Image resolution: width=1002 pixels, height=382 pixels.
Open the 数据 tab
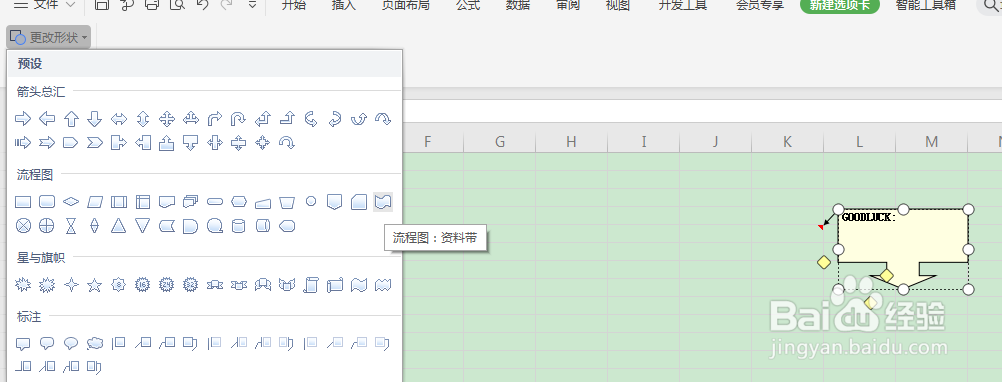tap(518, 5)
